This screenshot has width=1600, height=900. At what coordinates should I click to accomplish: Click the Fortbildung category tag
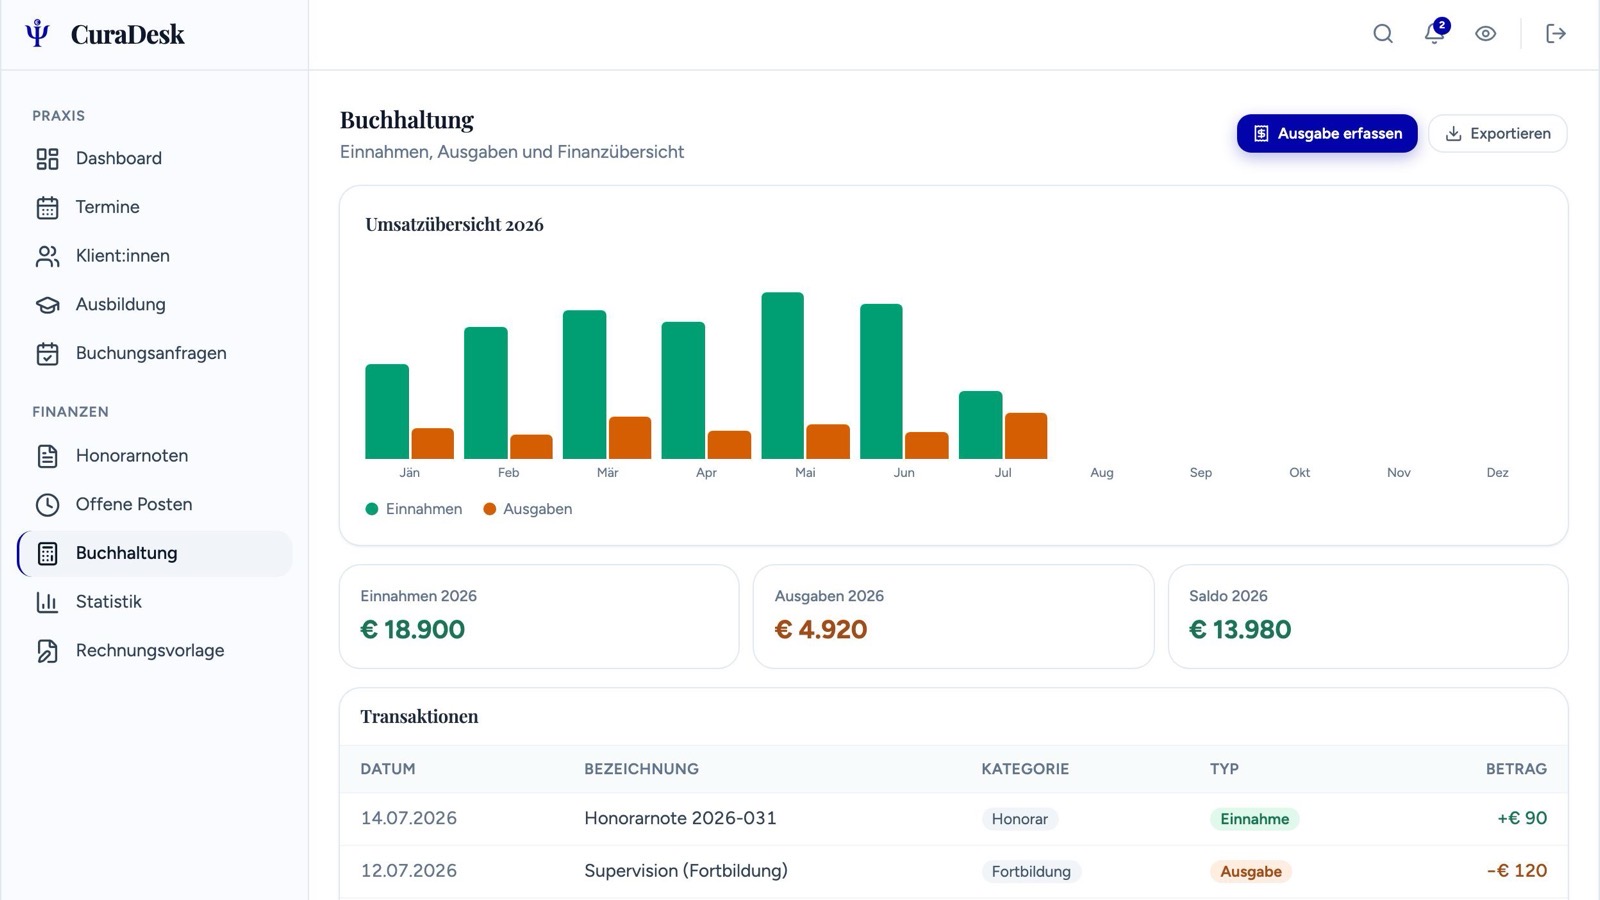coord(1031,872)
